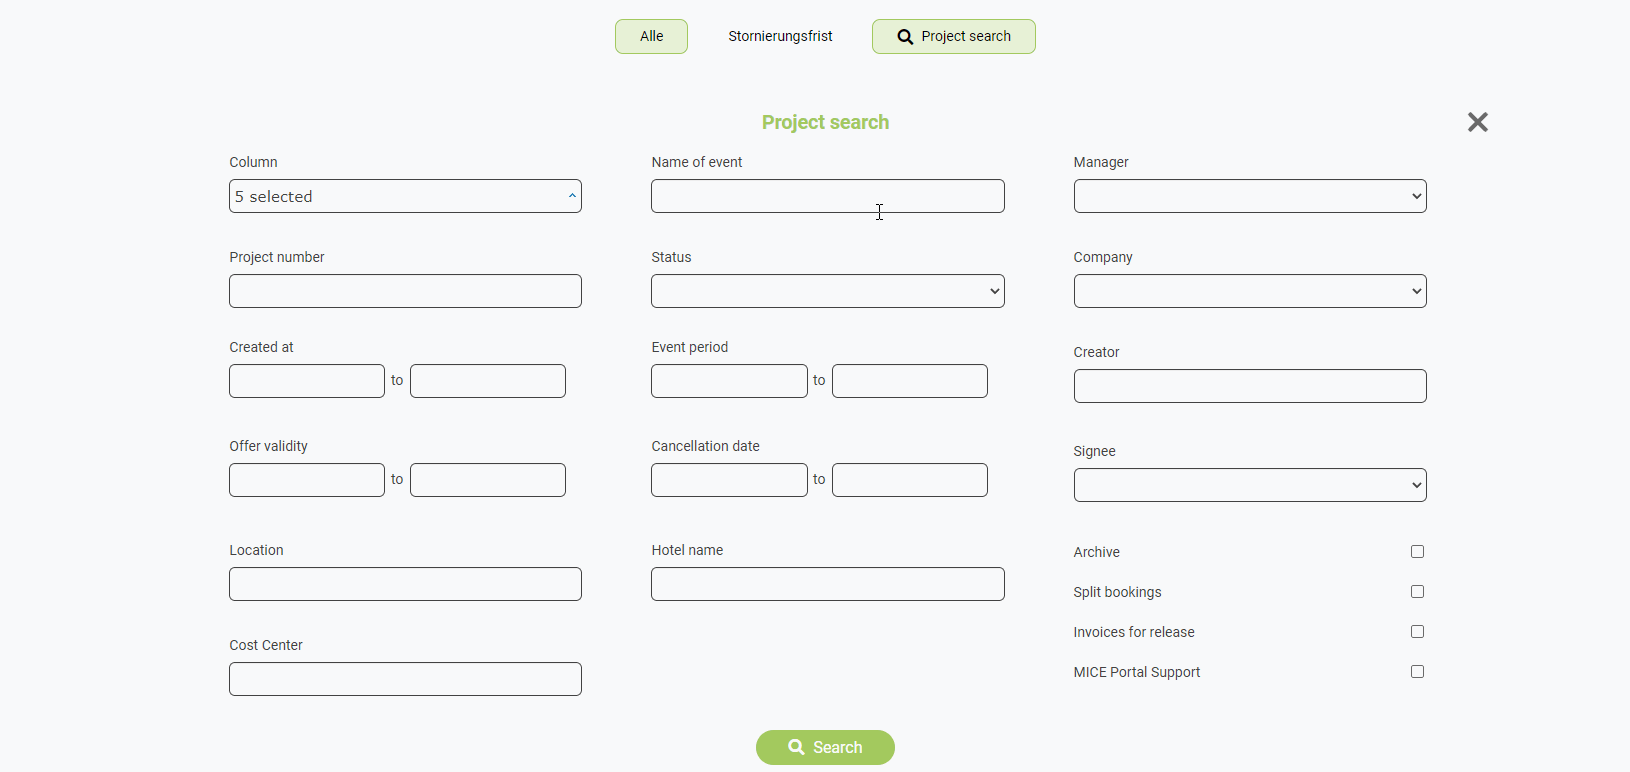
Task: Click the Event period end date field
Action: [x=910, y=381]
